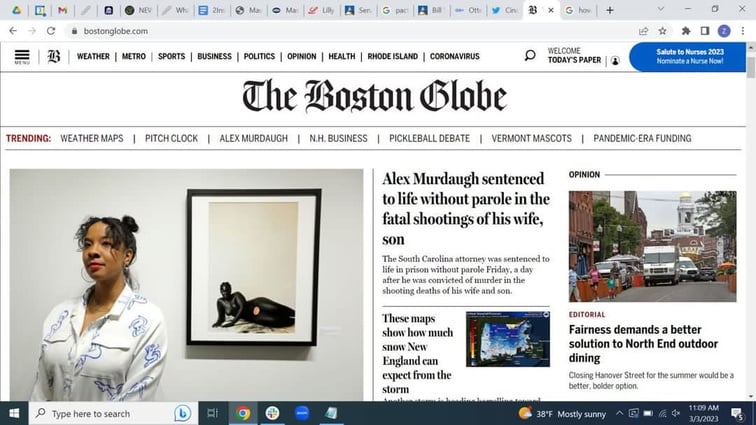Bookmark this page with the star icon
Viewport: 756px width, 425px height.
[662, 31]
